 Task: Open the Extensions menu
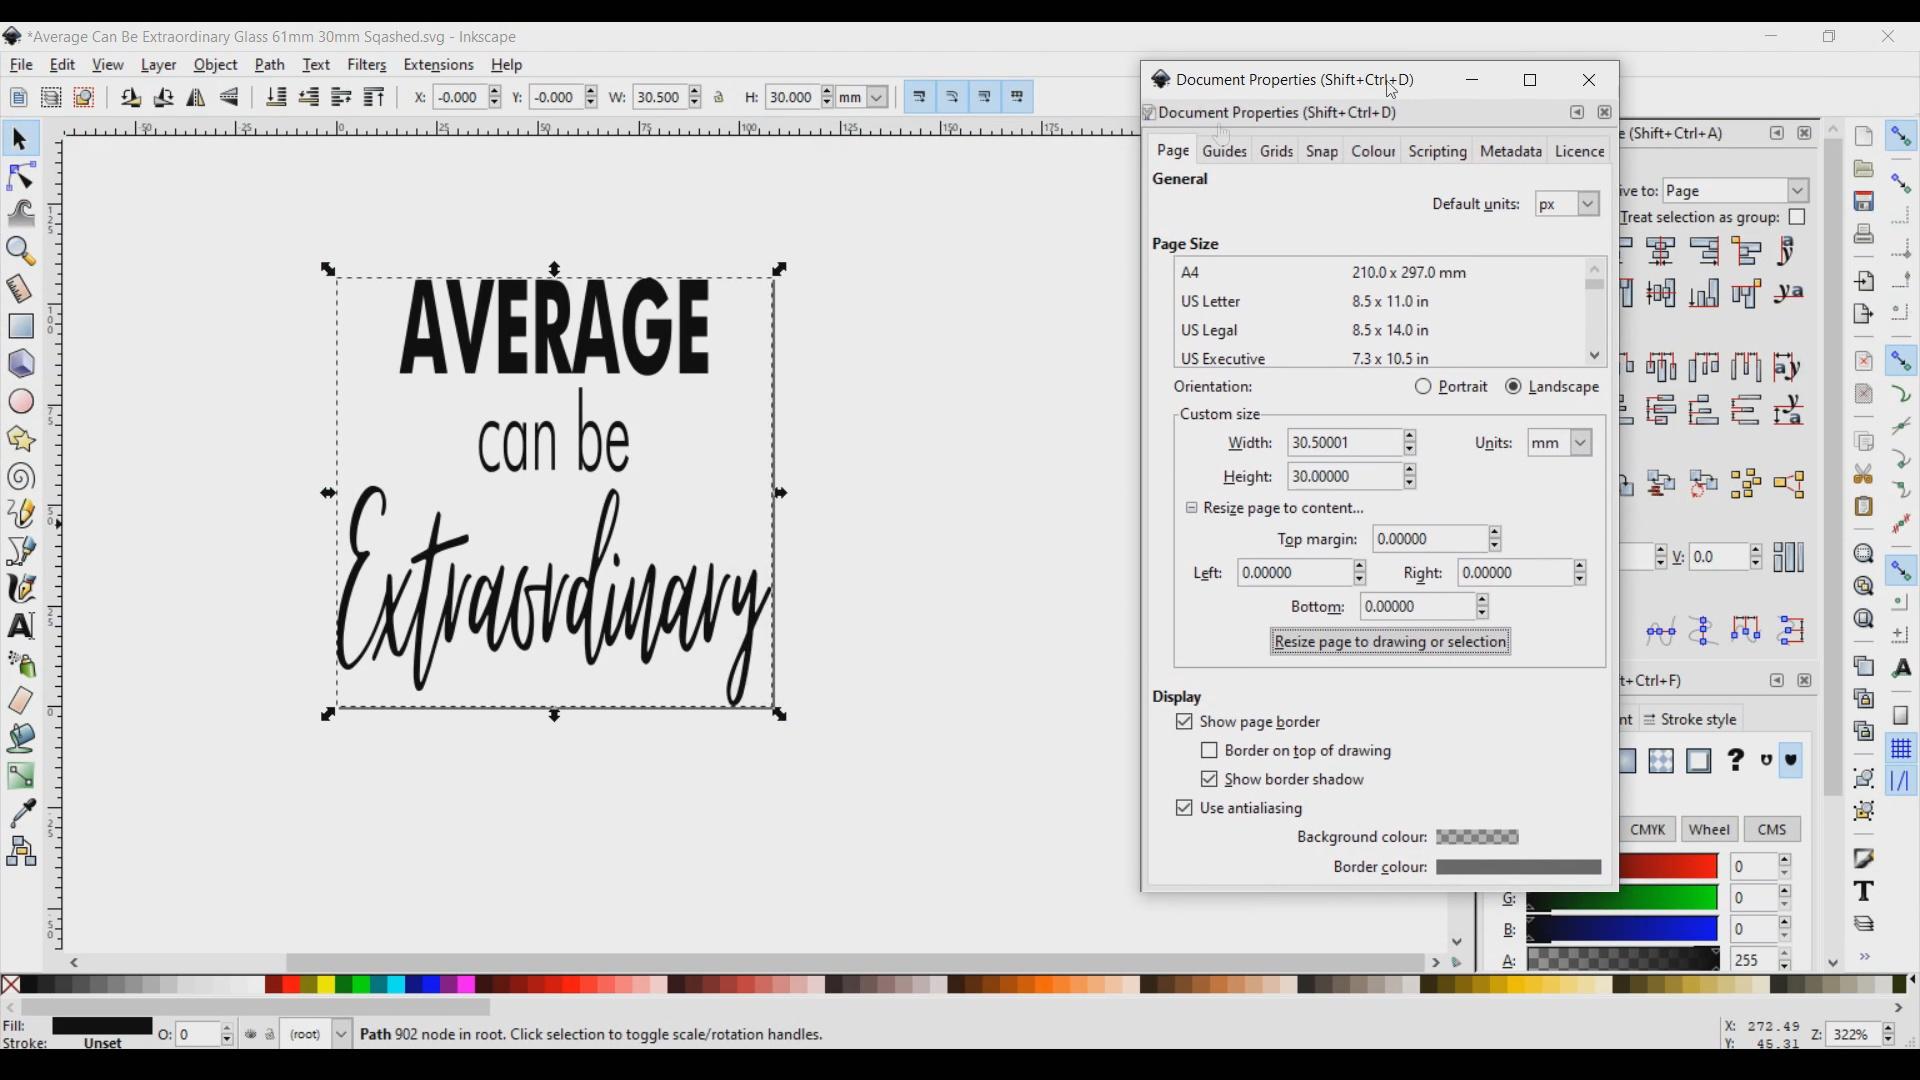439,66
